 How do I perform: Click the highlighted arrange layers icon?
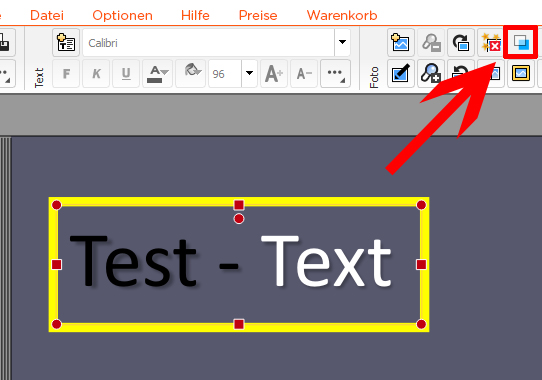[x=521, y=42]
